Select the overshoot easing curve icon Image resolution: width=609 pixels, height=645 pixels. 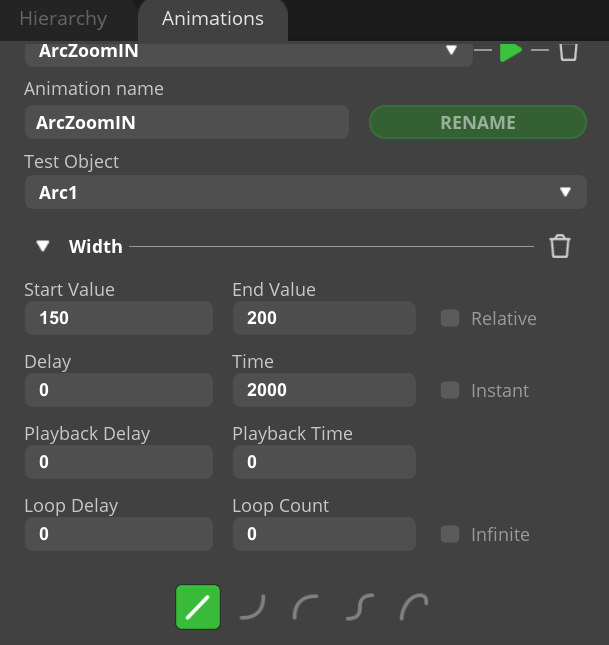[414, 607]
